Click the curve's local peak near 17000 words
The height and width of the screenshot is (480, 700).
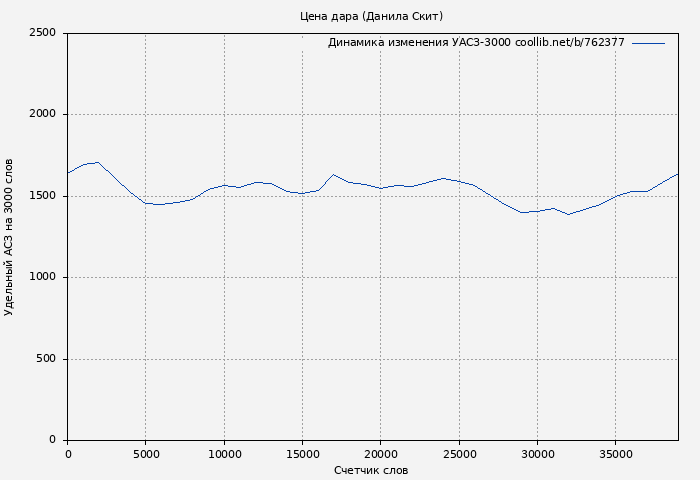coord(333,174)
